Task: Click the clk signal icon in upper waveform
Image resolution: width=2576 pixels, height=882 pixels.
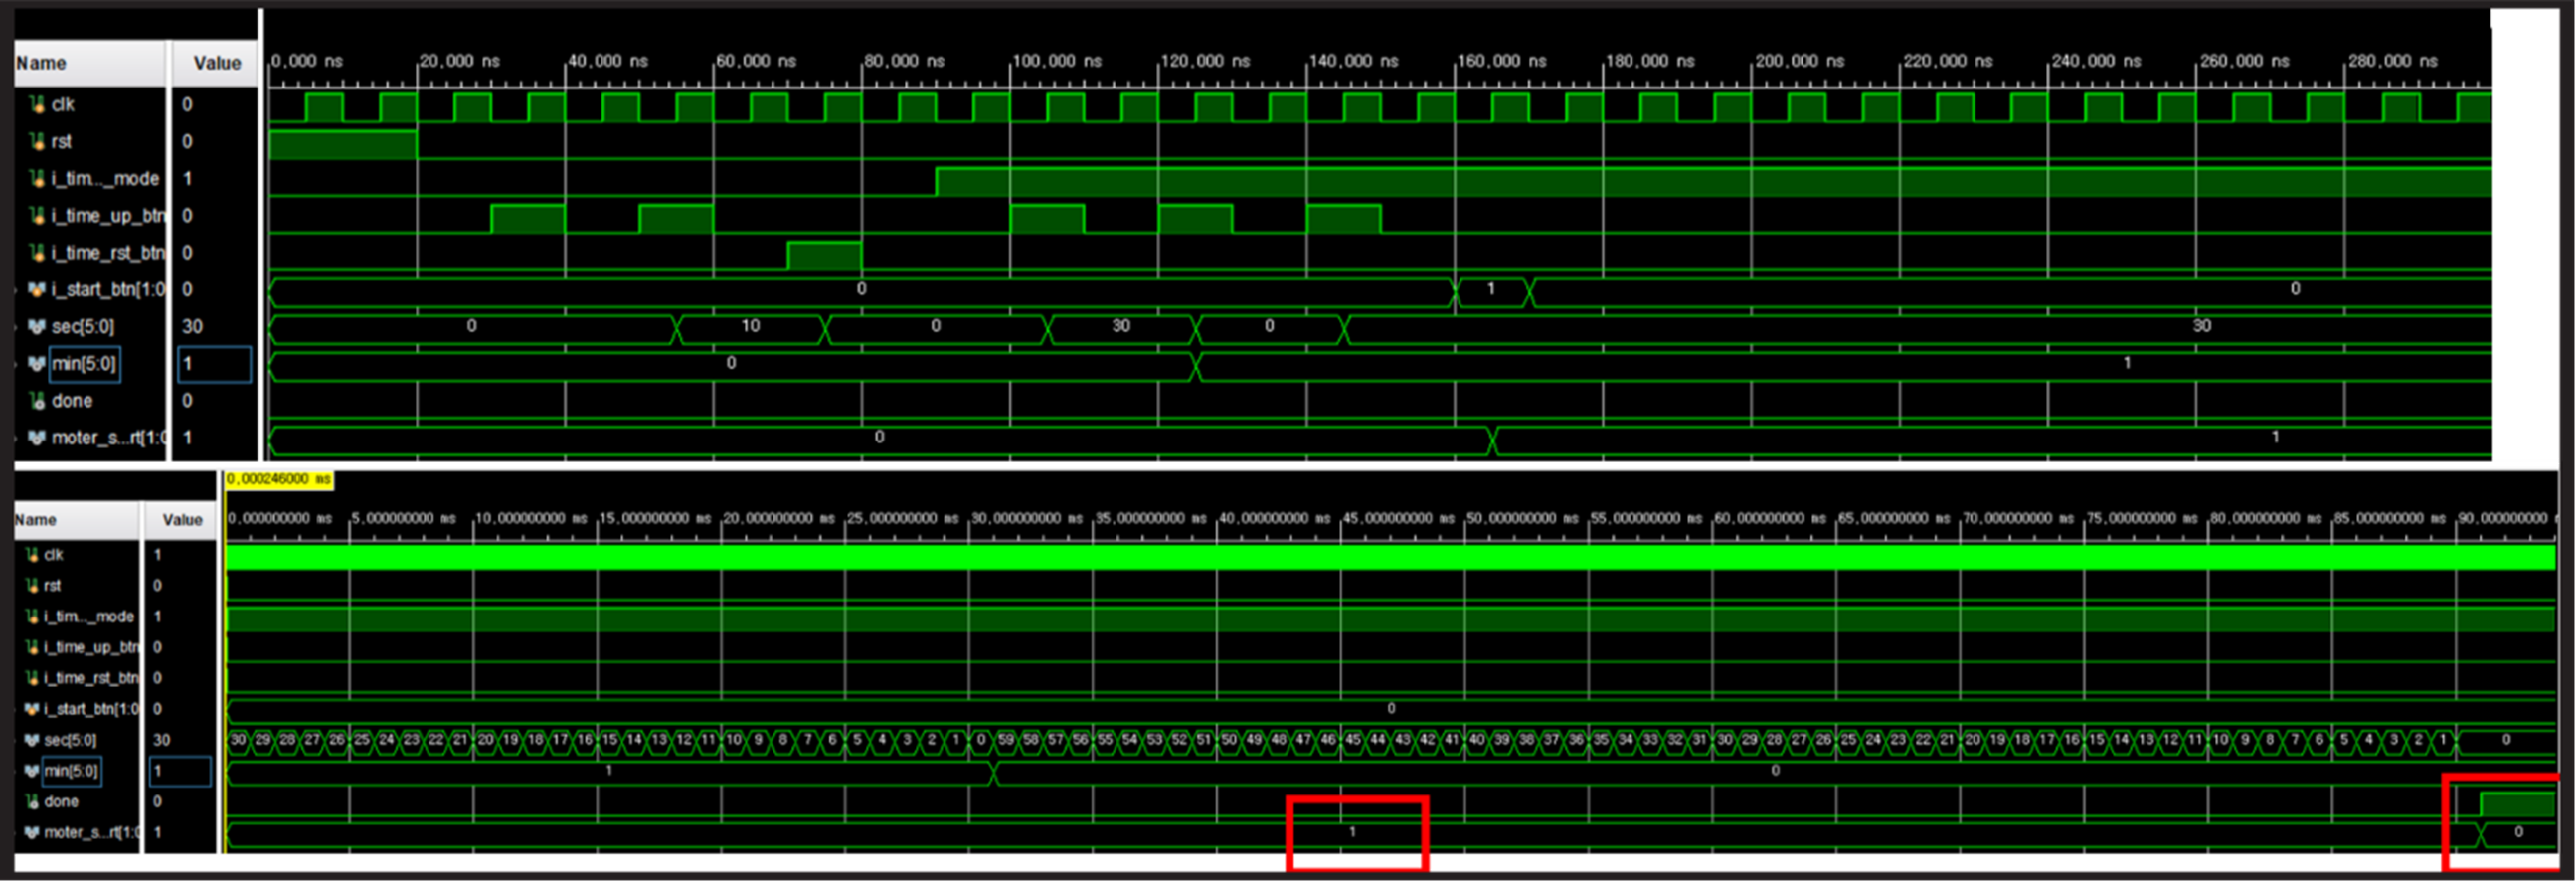Action: tap(37, 105)
